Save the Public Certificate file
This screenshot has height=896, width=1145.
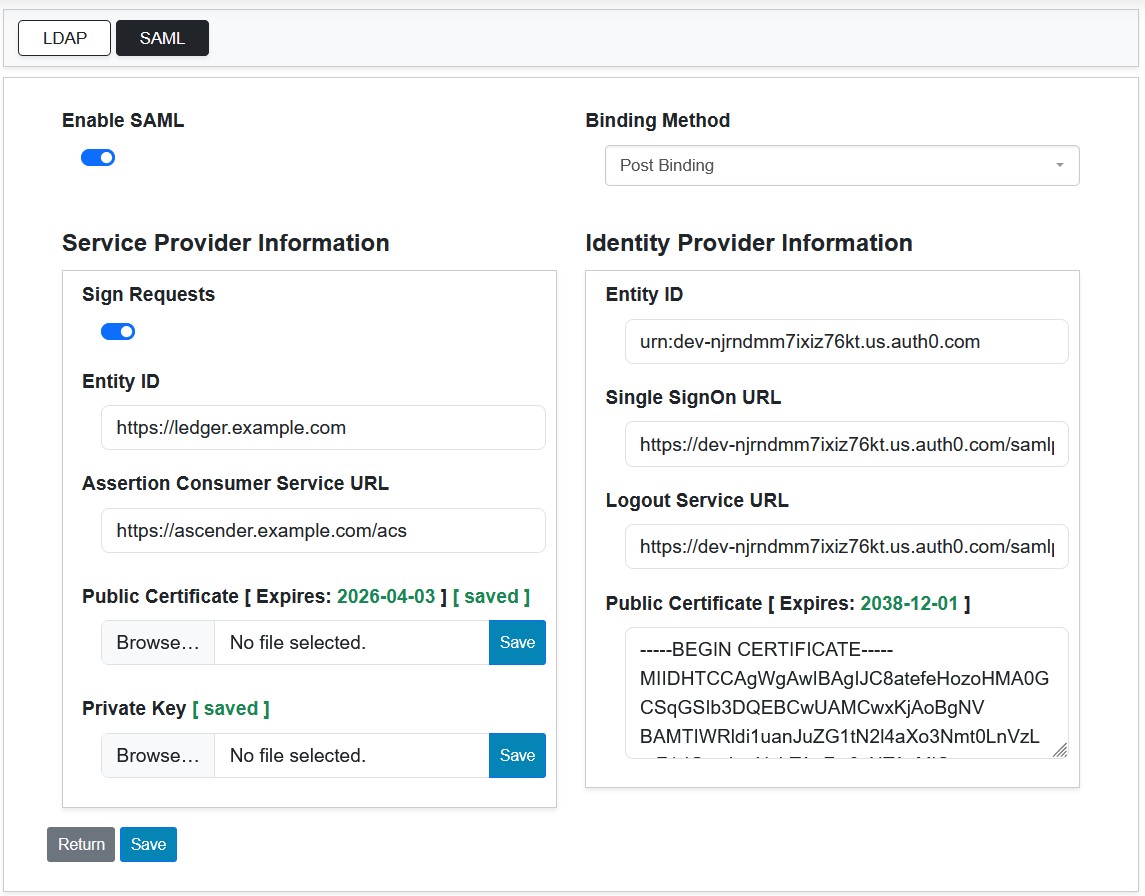(517, 643)
